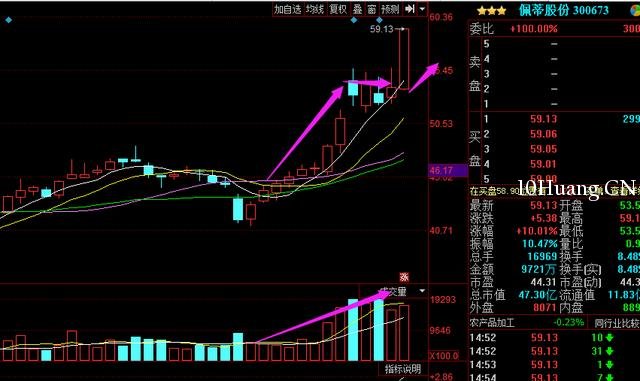This screenshot has width=640, height=381.
Task: Click the 涨跌 value +5.38
Action: [x=543, y=218]
